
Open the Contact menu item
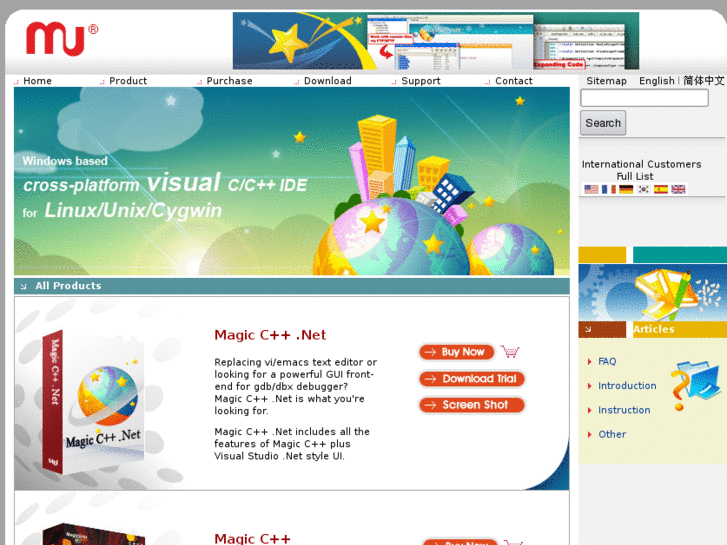coord(514,81)
